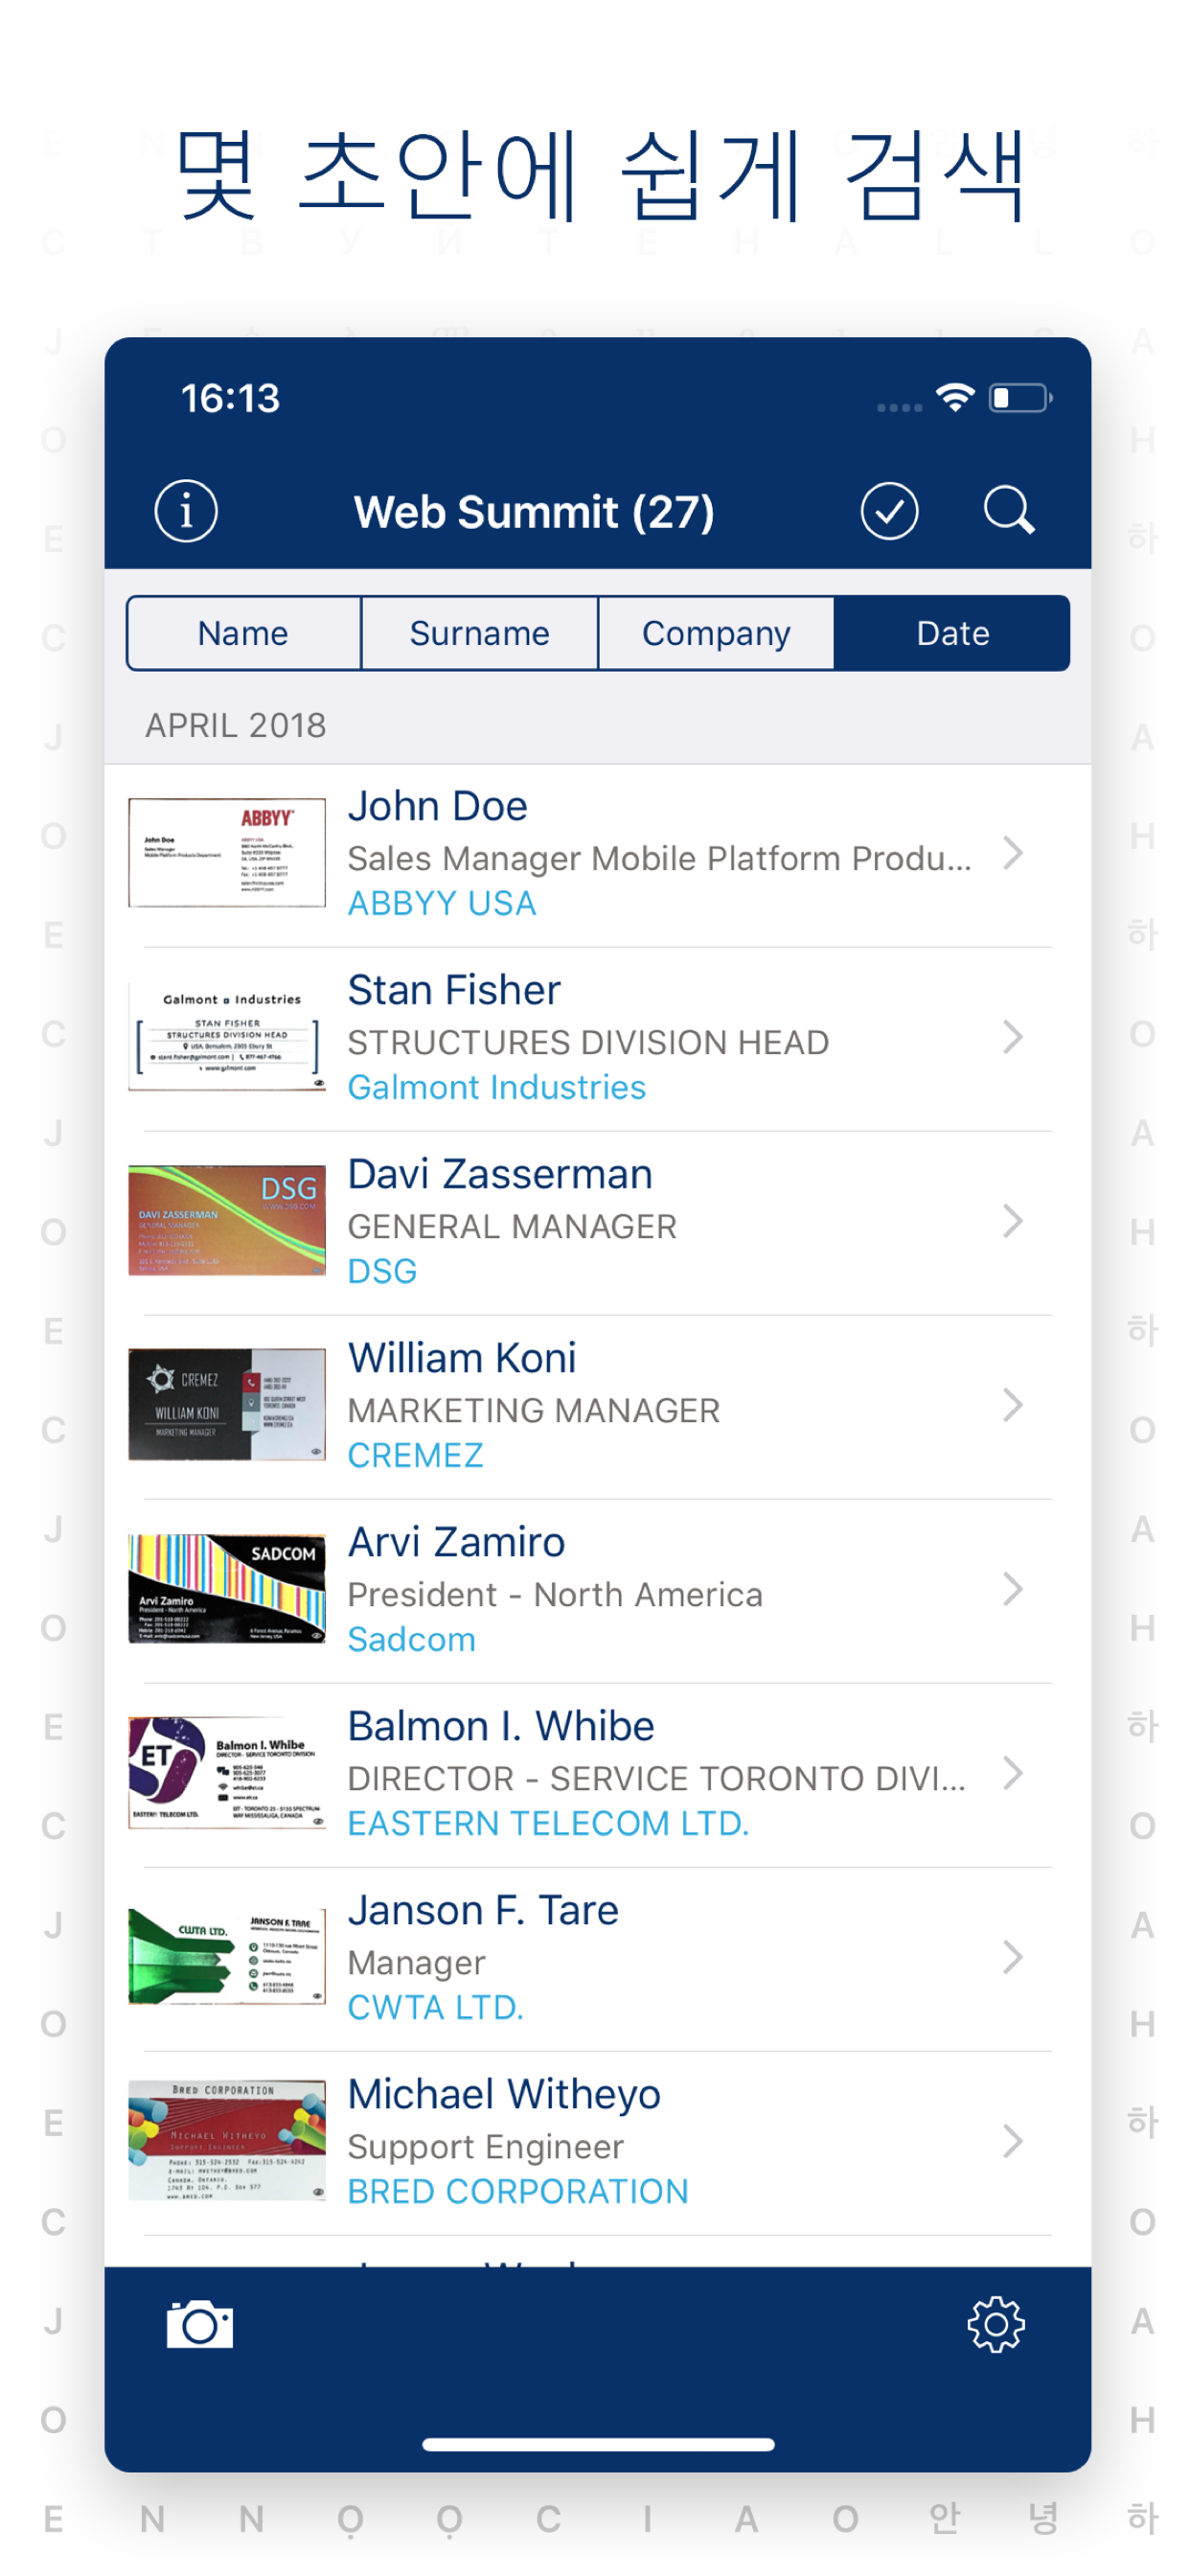
Task: Tap CREMEZ company label
Action: click(x=415, y=1455)
